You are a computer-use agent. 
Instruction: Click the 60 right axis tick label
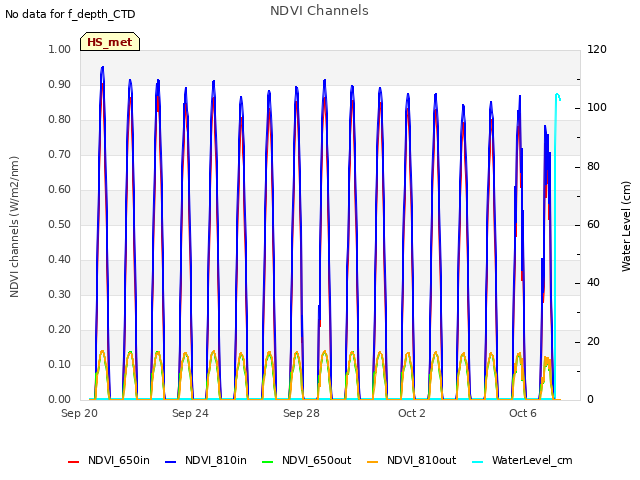pyautogui.click(x=593, y=224)
